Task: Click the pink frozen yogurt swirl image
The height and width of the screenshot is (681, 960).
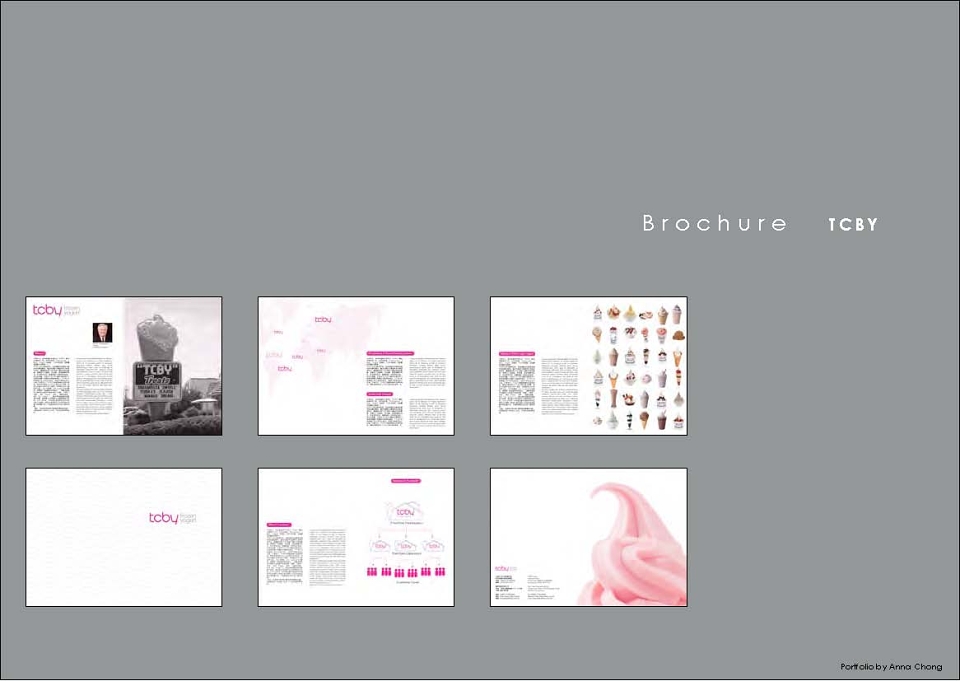Action: [632, 544]
